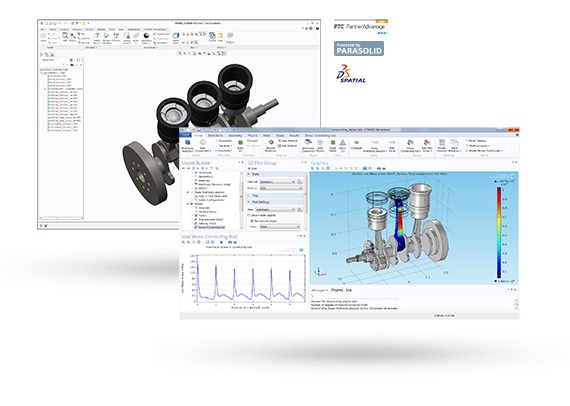Screen dimensions: 570x406
Task: Click Appearance sphere icon in Creo ribbon
Action: 146,36
